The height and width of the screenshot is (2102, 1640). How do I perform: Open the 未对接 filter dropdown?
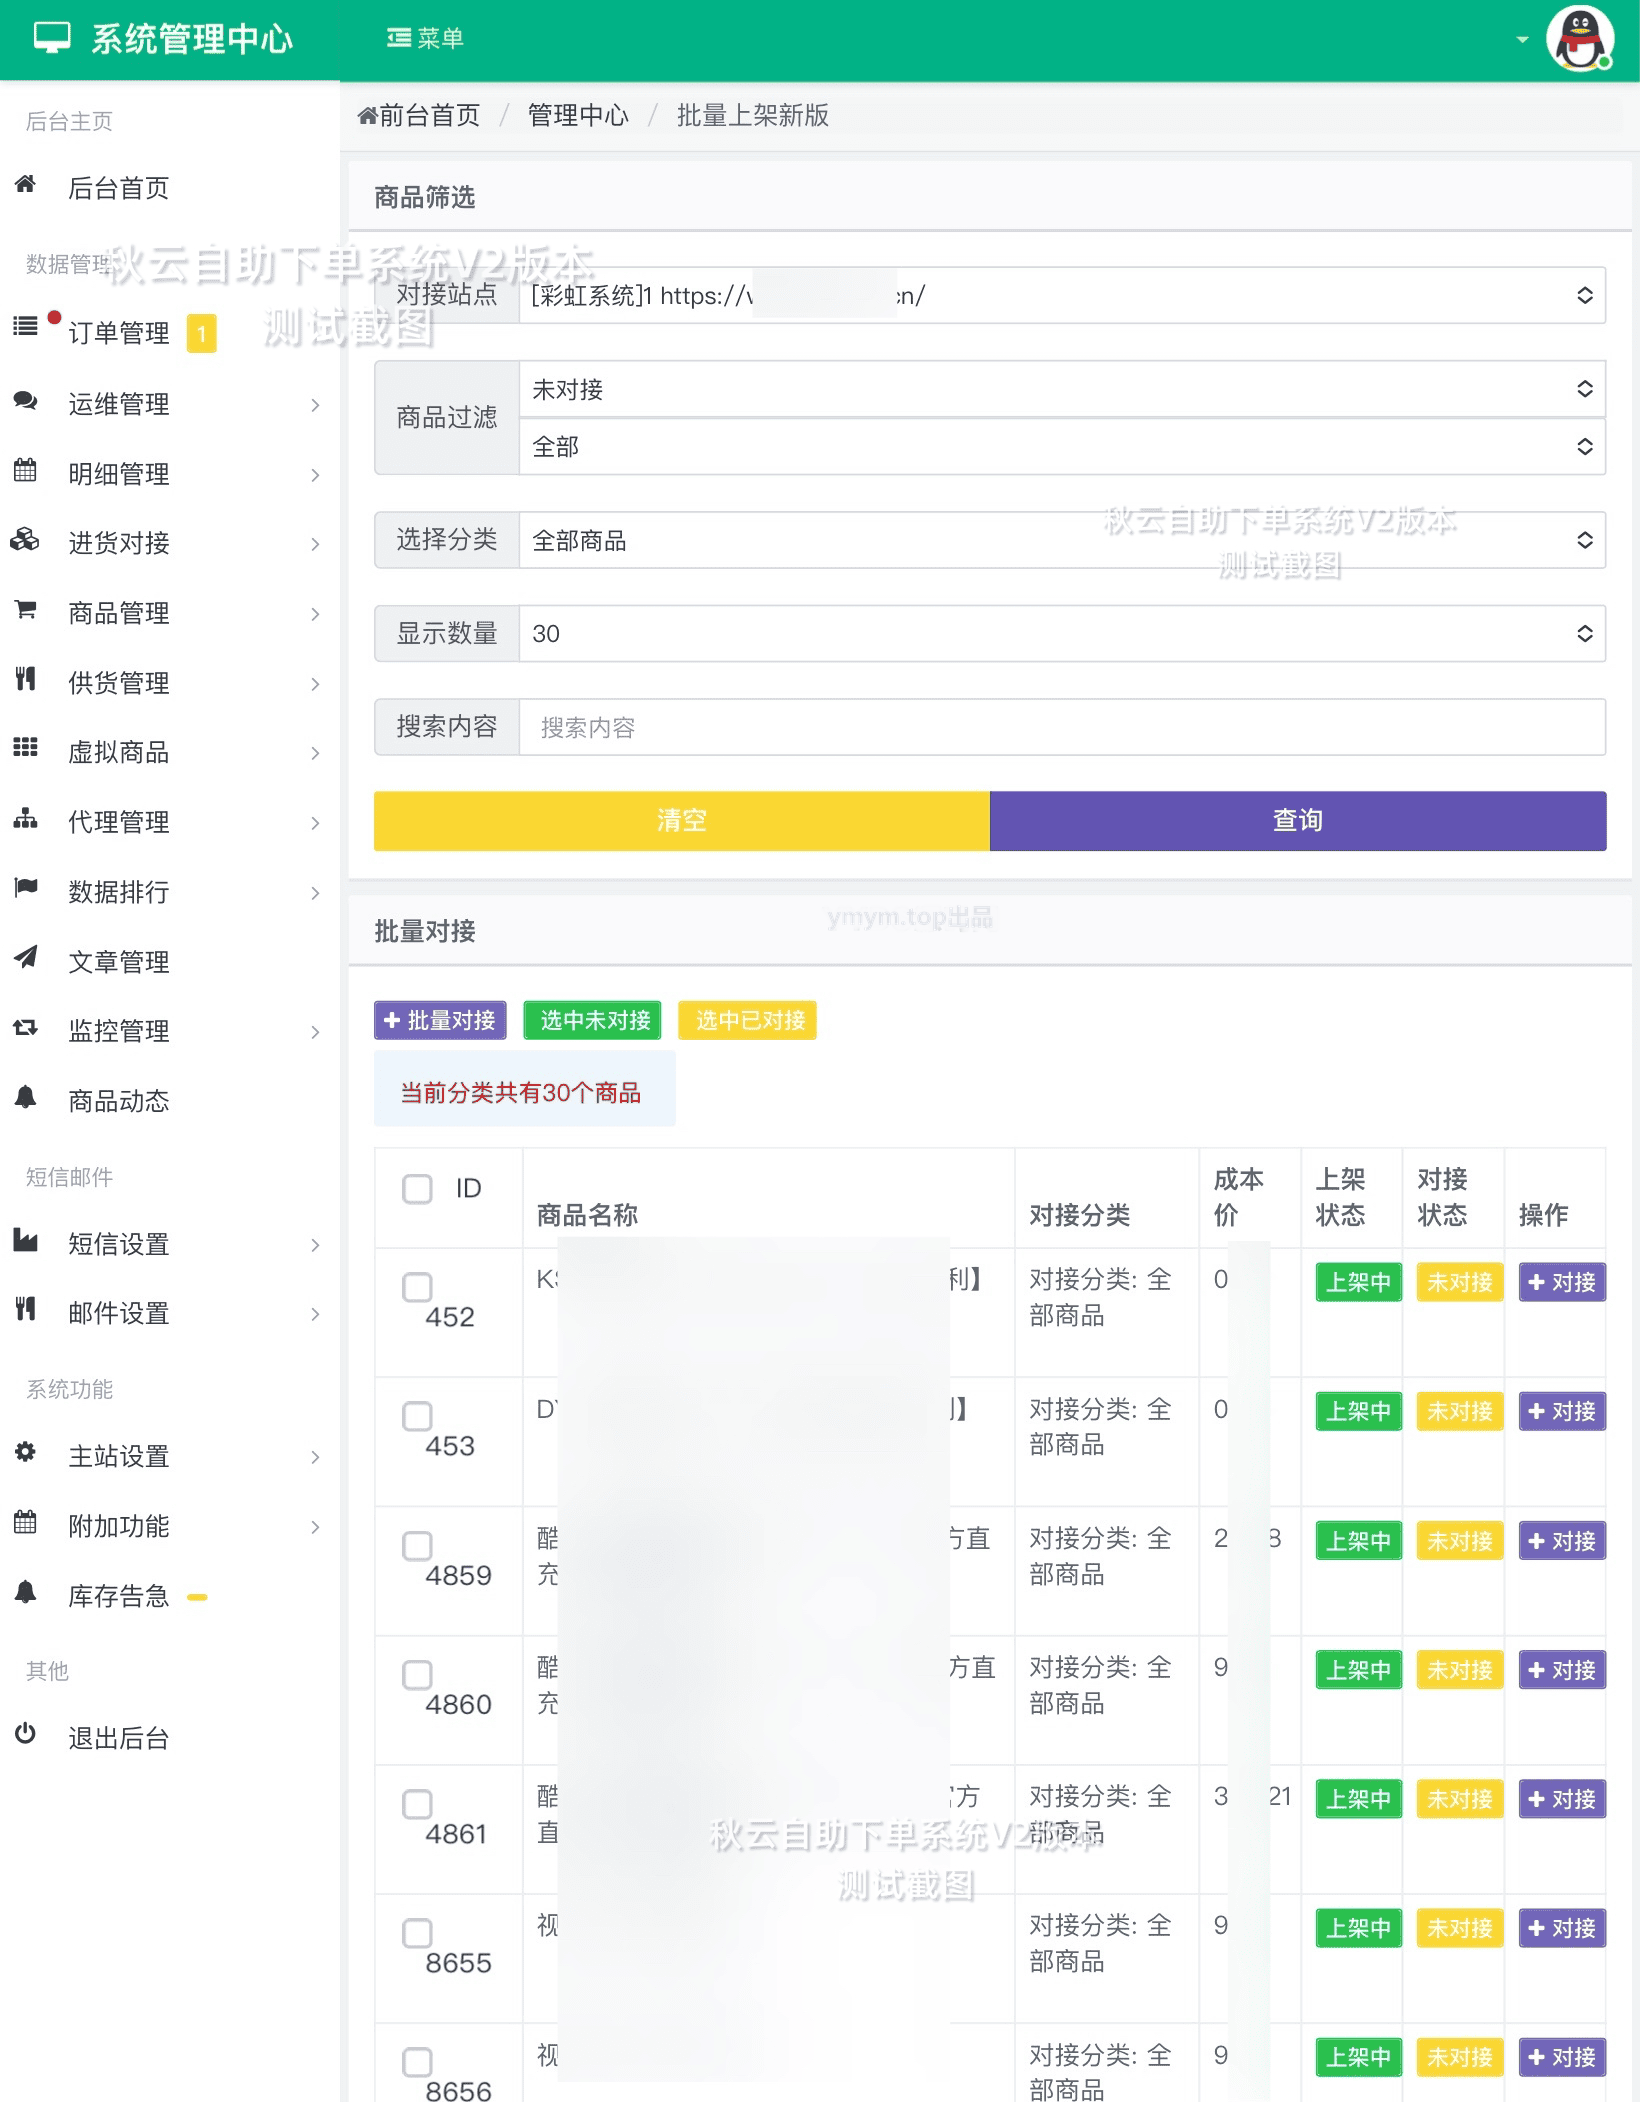point(1062,389)
